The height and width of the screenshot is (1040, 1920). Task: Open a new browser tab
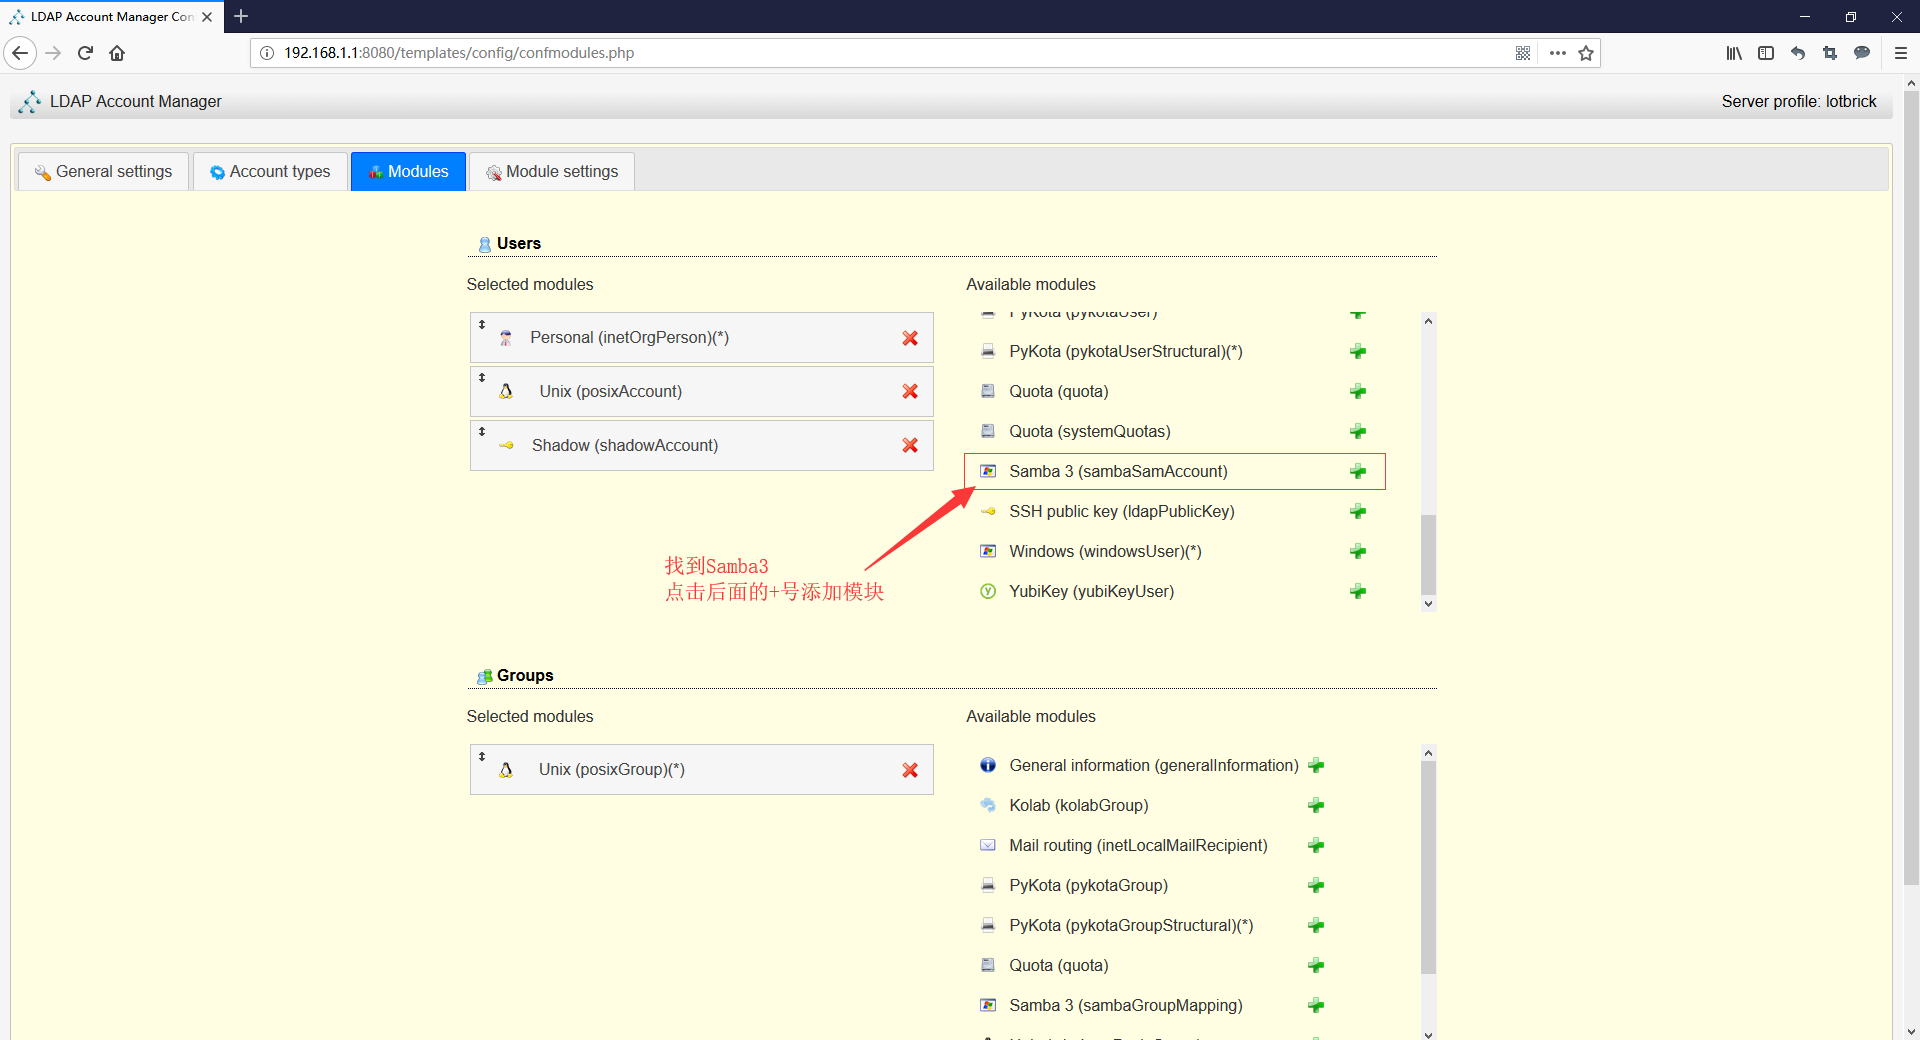pos(241,17)
